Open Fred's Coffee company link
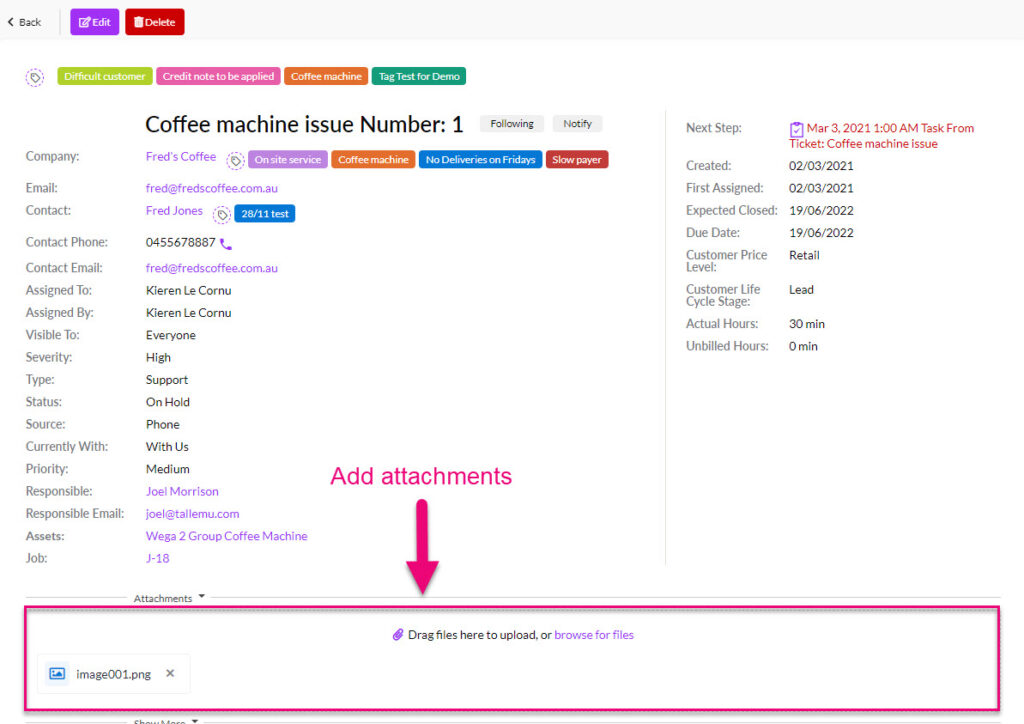 tap(180, 157)
